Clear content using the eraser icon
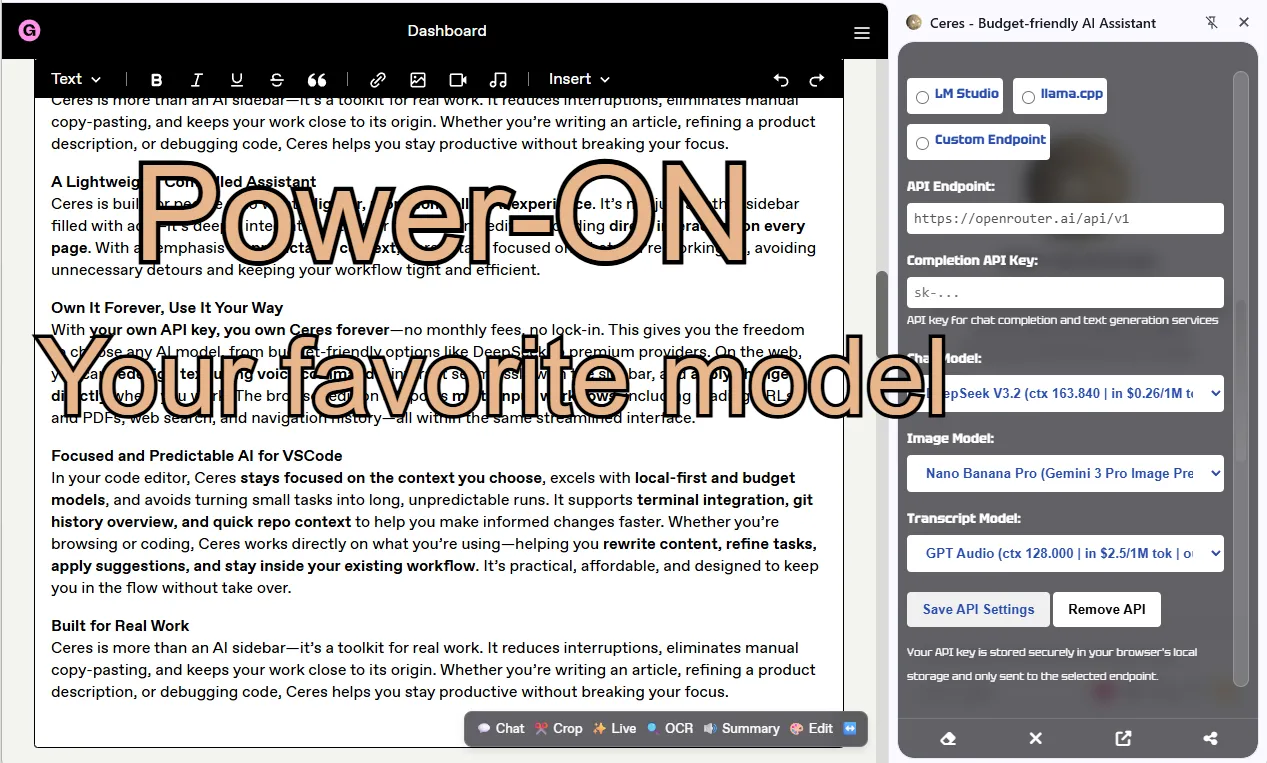This screenshot has width=1267, height=763. tap(947, 738)
